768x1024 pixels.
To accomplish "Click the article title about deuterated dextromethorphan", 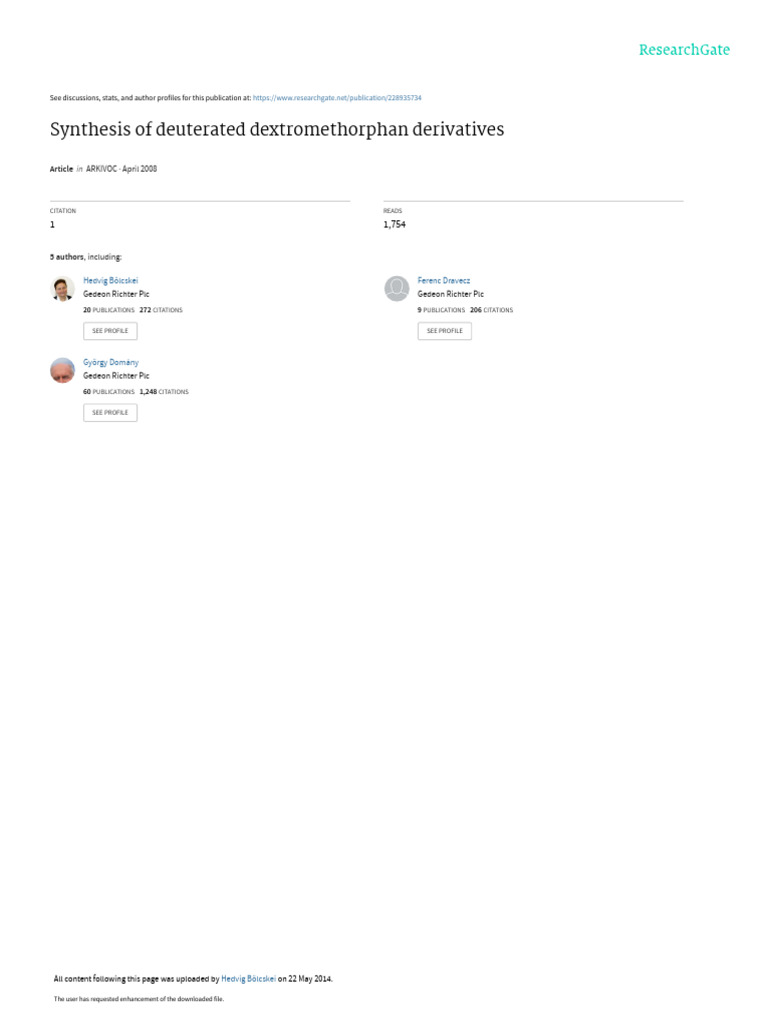I will pyautogui.click(x=277, y=129).
